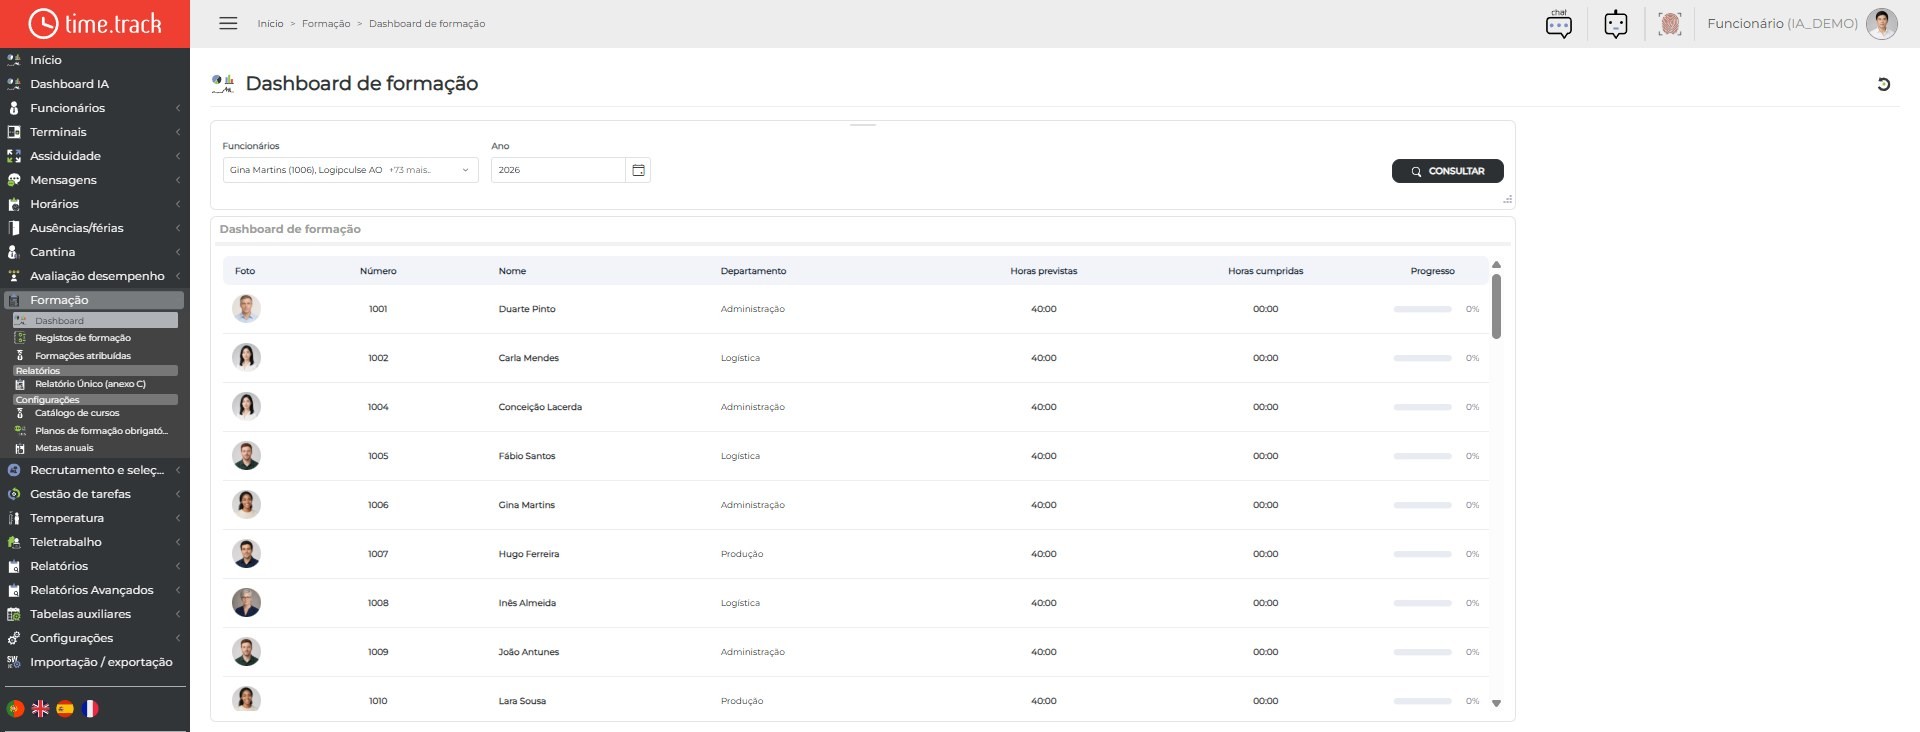The width and height of the screenshot is (1920, 732).
Task: Open the Funcionários filter dropdown
Action: tap(350, 170)
